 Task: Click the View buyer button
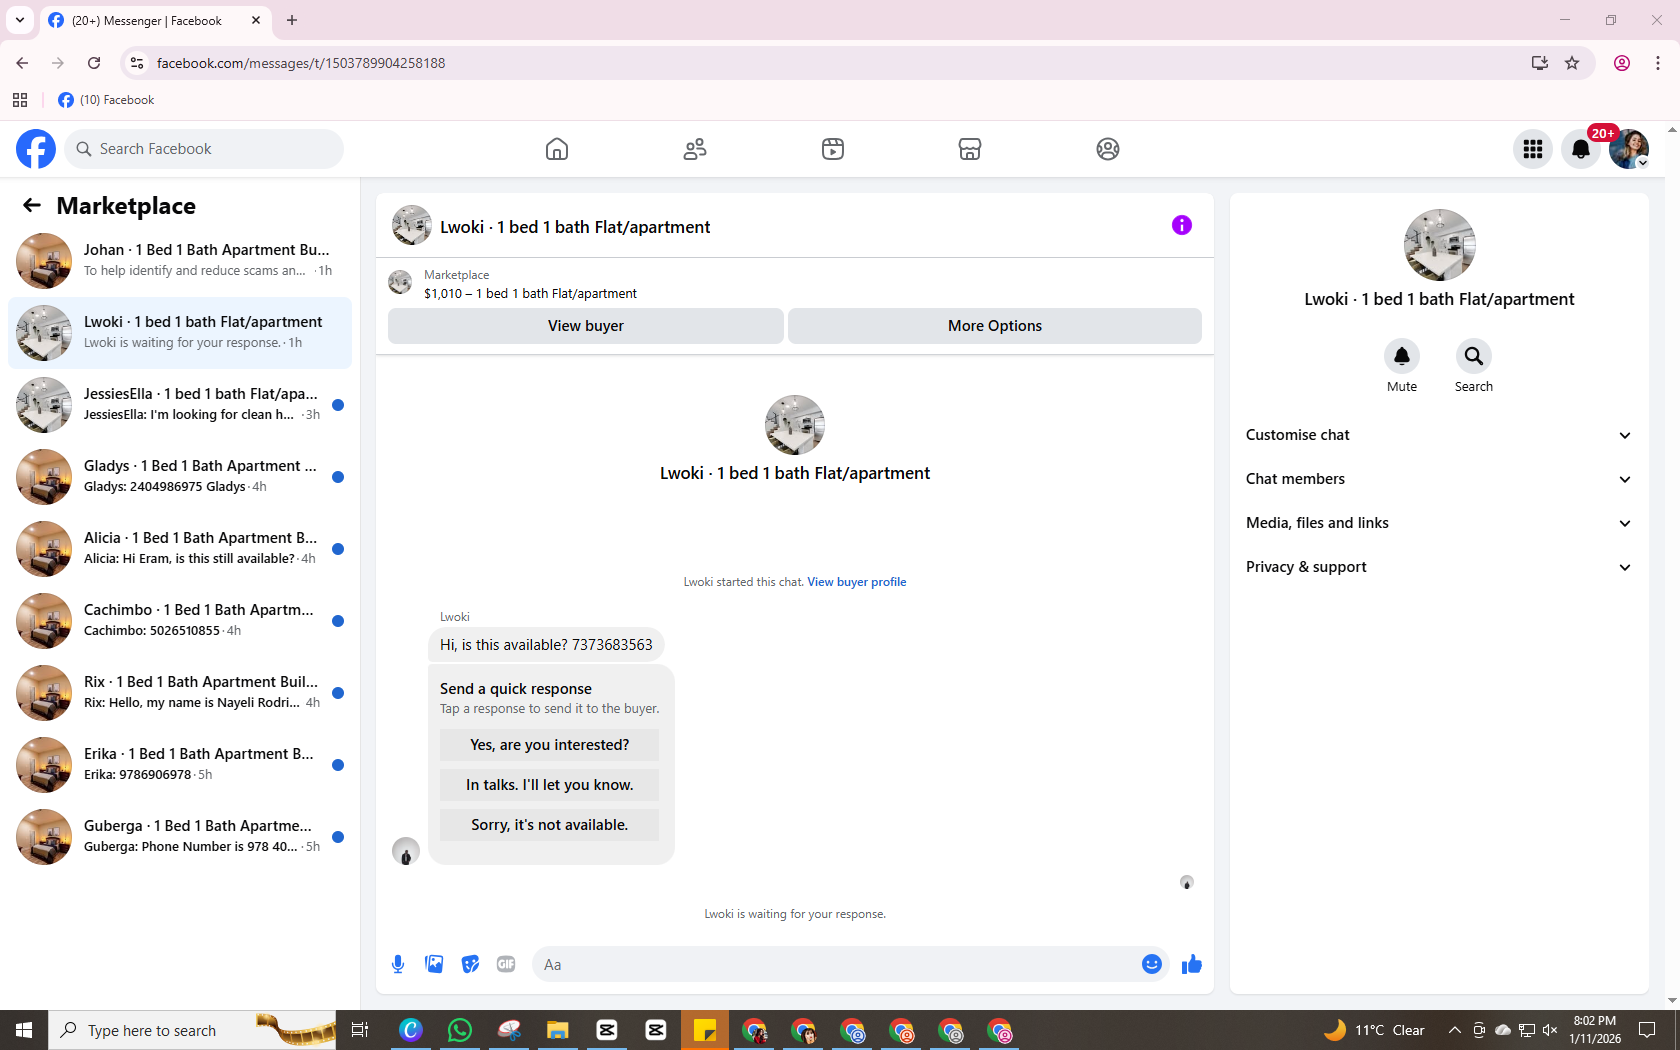(x=586, y=326)
